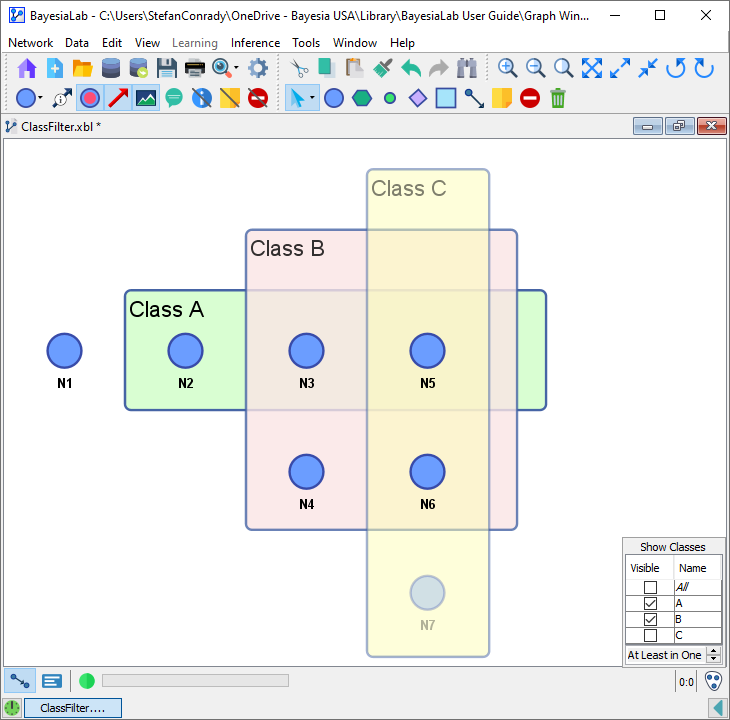Check the All classes visibility box
This screenshot has height=720, width=730.
(650, 588)
